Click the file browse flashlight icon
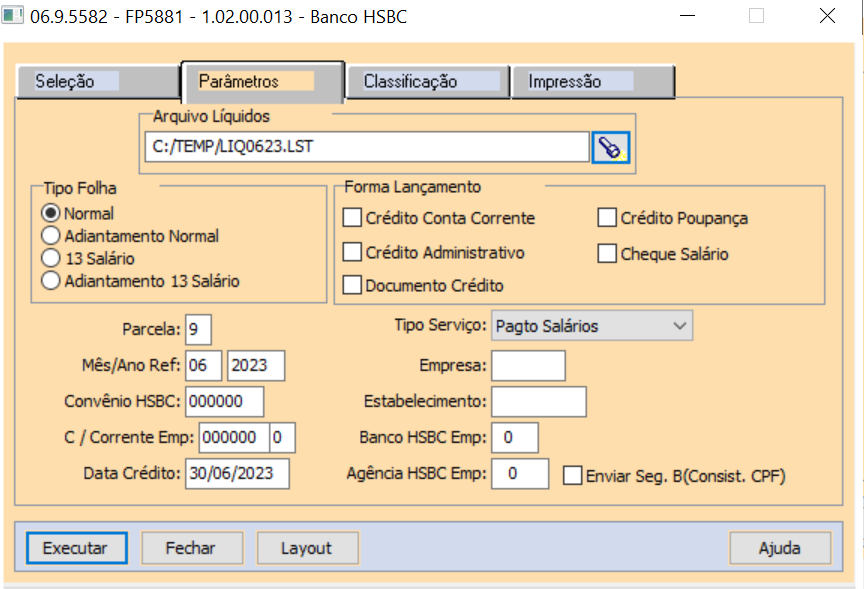This screenshot has width=864, height=589. click(x=611, y=147)
